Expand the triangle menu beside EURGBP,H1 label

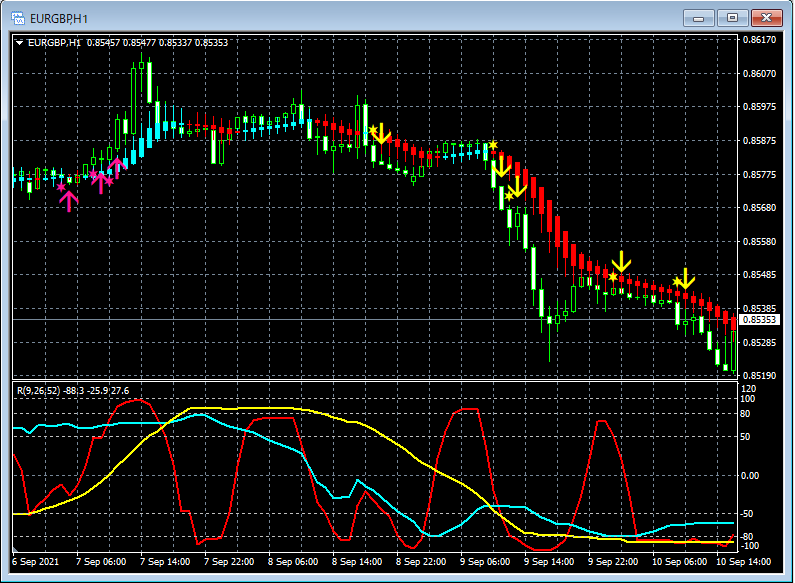tap(20, 42)
